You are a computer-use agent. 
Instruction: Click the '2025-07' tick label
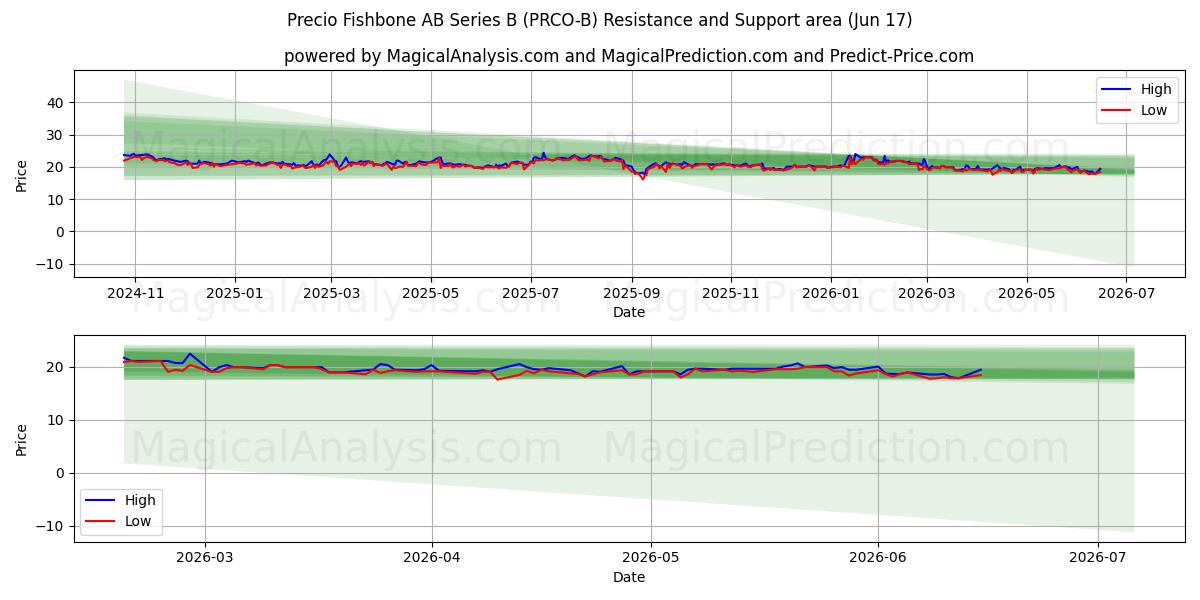(530, 293)
